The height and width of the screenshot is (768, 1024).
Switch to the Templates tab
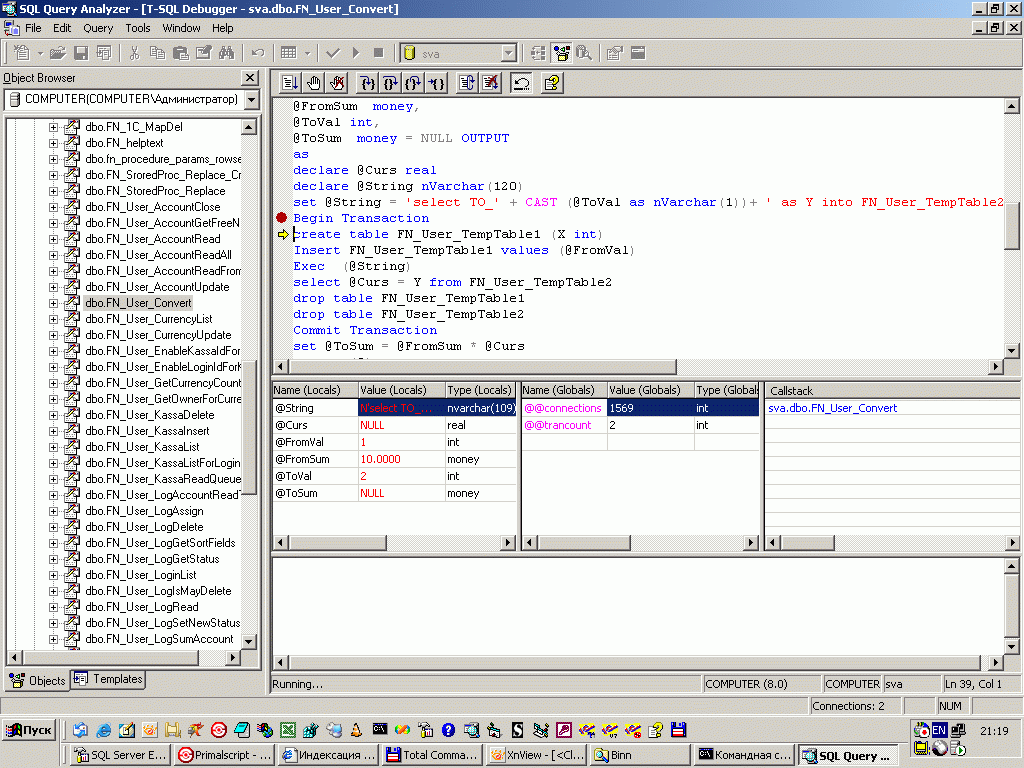coord(109,680)
